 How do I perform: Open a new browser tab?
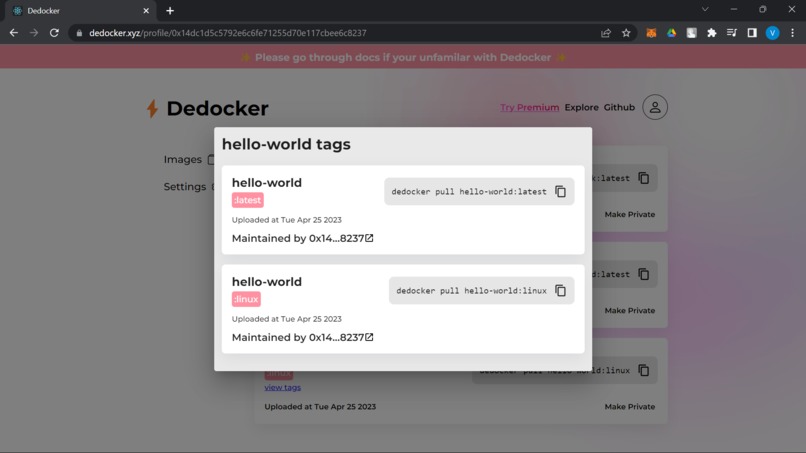170,11
